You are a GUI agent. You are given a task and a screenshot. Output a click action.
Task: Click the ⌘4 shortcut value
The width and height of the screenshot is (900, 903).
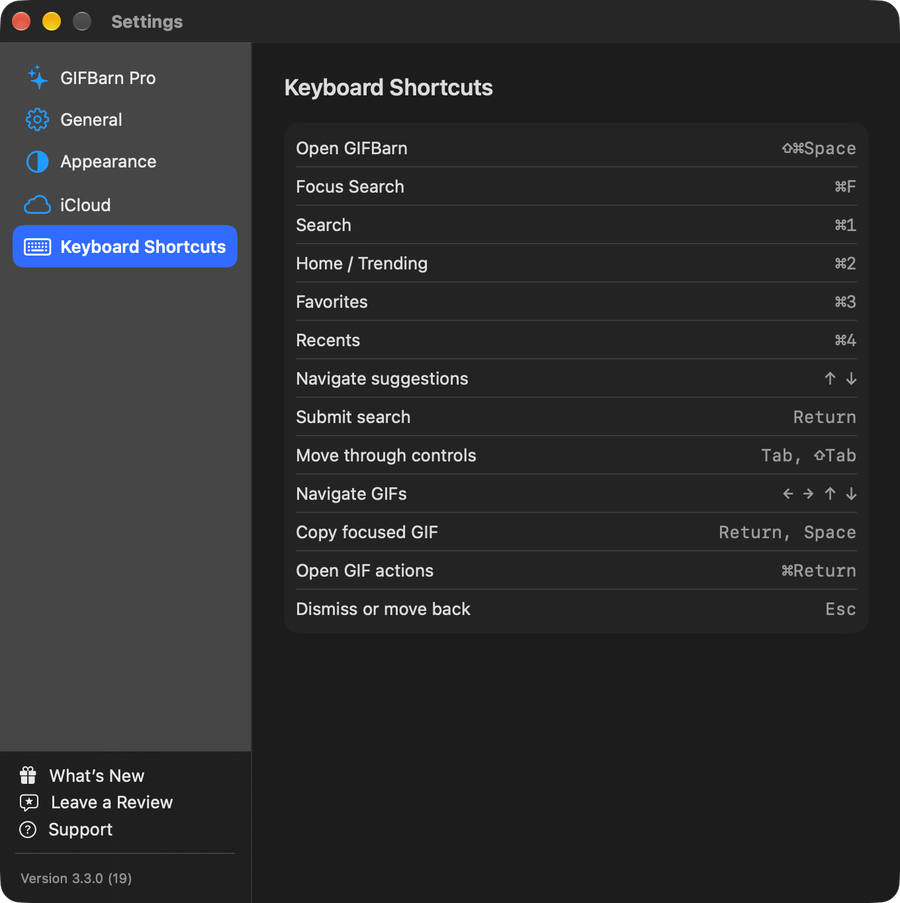(x=845, y=340)
